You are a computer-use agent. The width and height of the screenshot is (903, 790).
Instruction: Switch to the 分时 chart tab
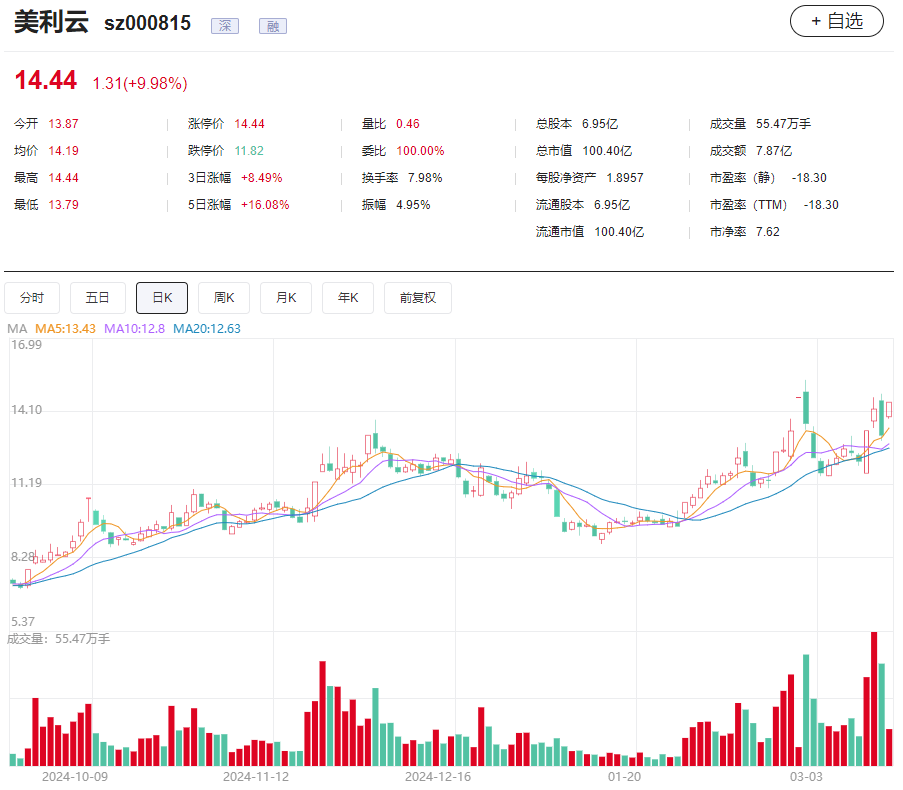tap(32, 298)
